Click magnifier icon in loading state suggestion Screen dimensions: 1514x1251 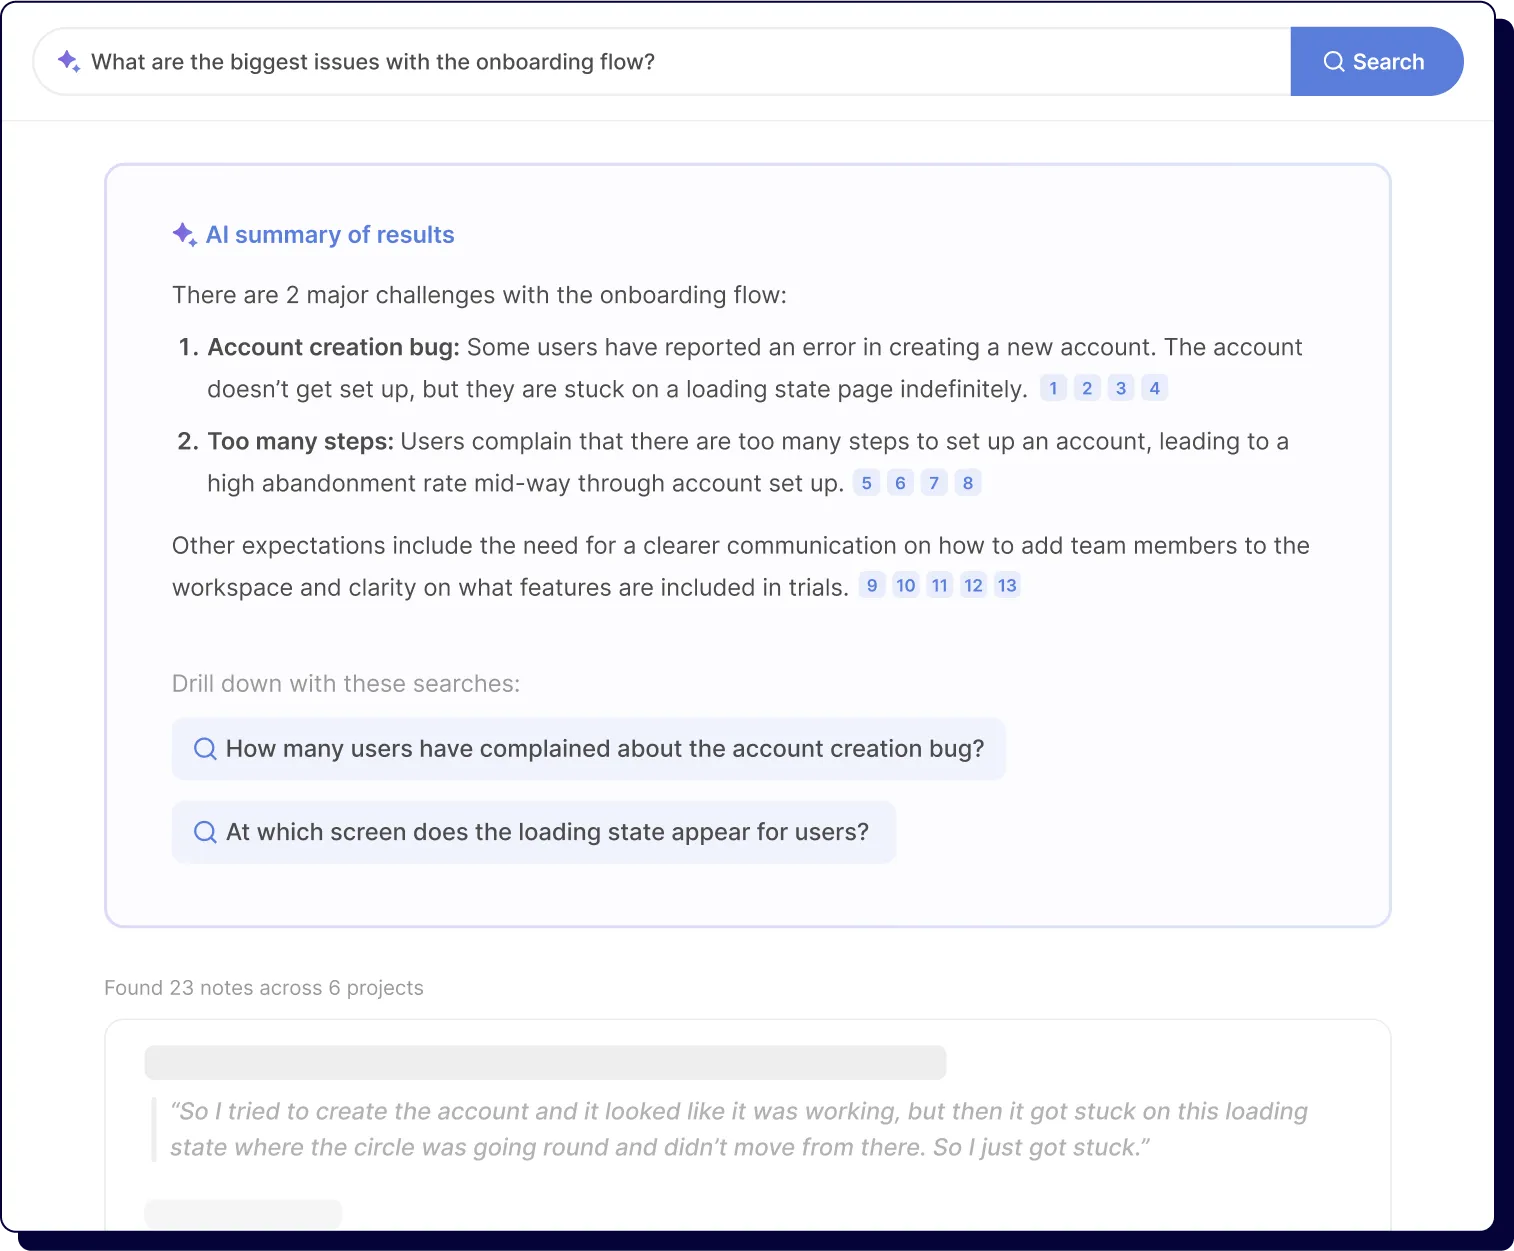(205, 832)
